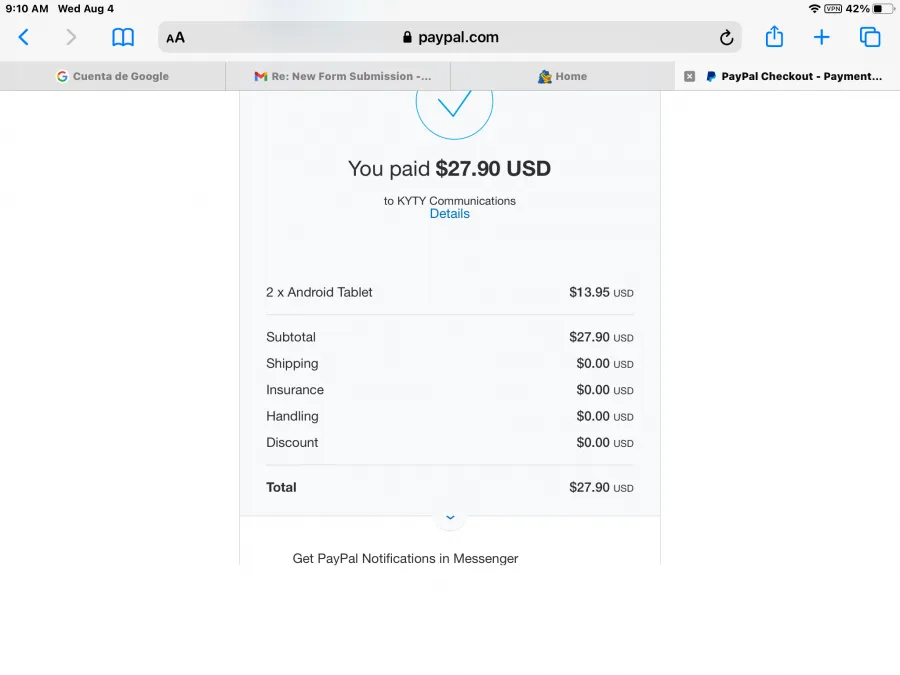Viewport: 900px width, 675px height.
Task: Add a new tab with plus icon
Action: coord(821,37)
